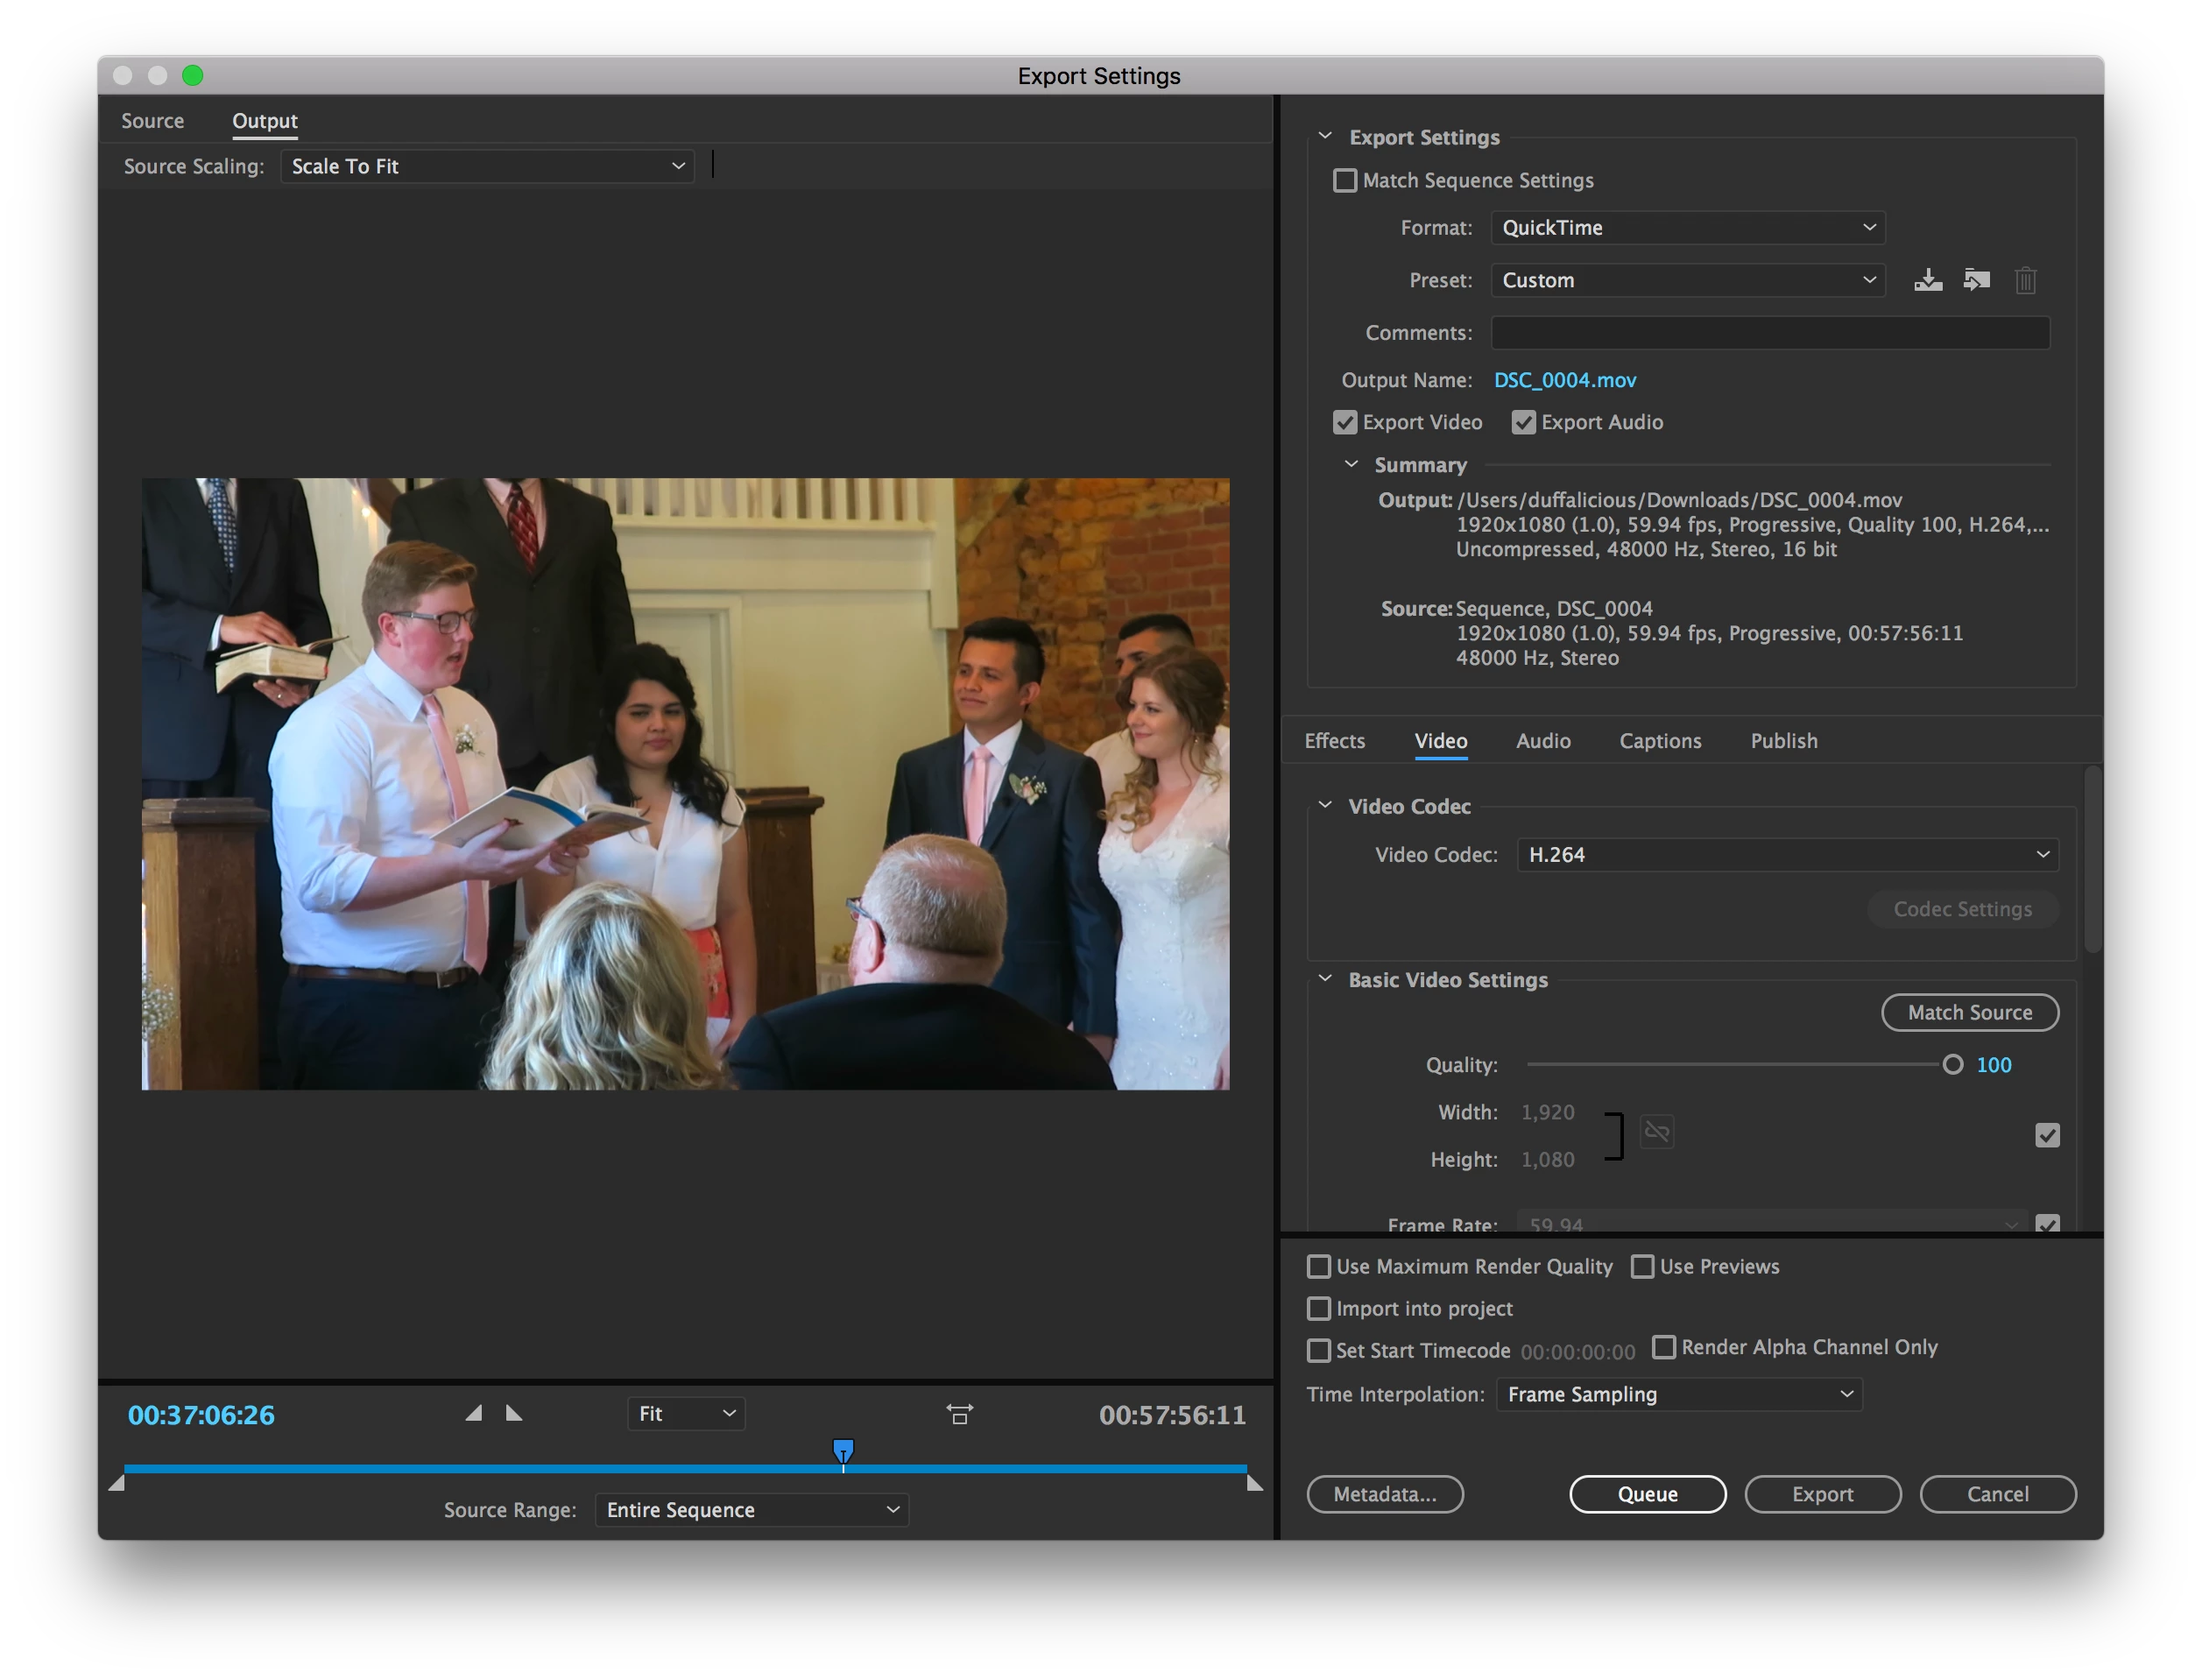Click the Comments input field
The height and width of the screenshot is (1680, 2202).
click(x=1769, y=333)
